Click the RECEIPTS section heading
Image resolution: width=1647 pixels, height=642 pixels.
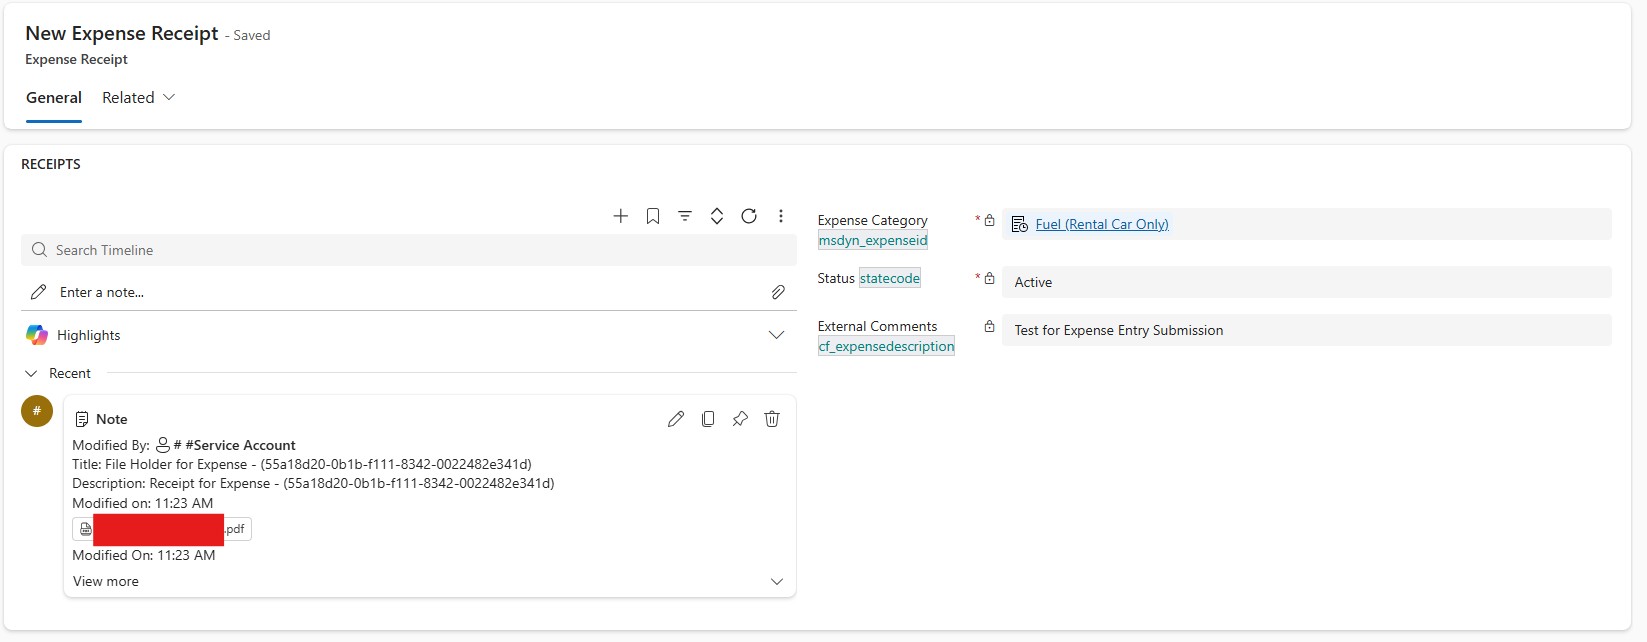click(x=51, y=164)
